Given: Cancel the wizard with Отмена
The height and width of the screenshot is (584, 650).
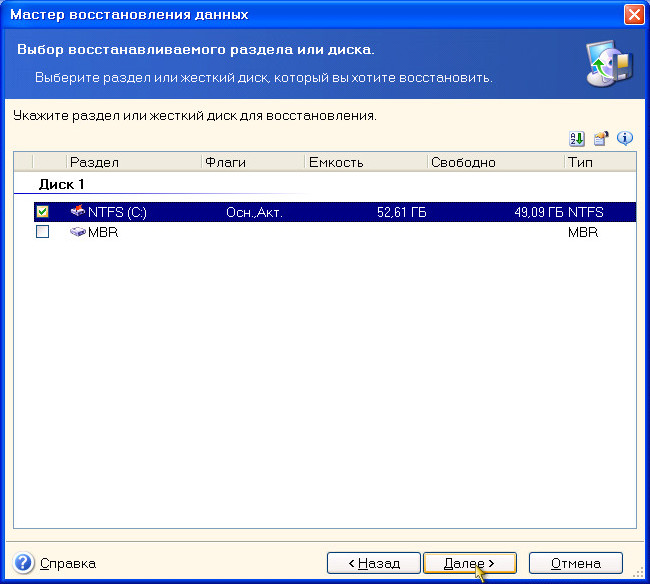Looking at the screenshot, I should [576, 563].
